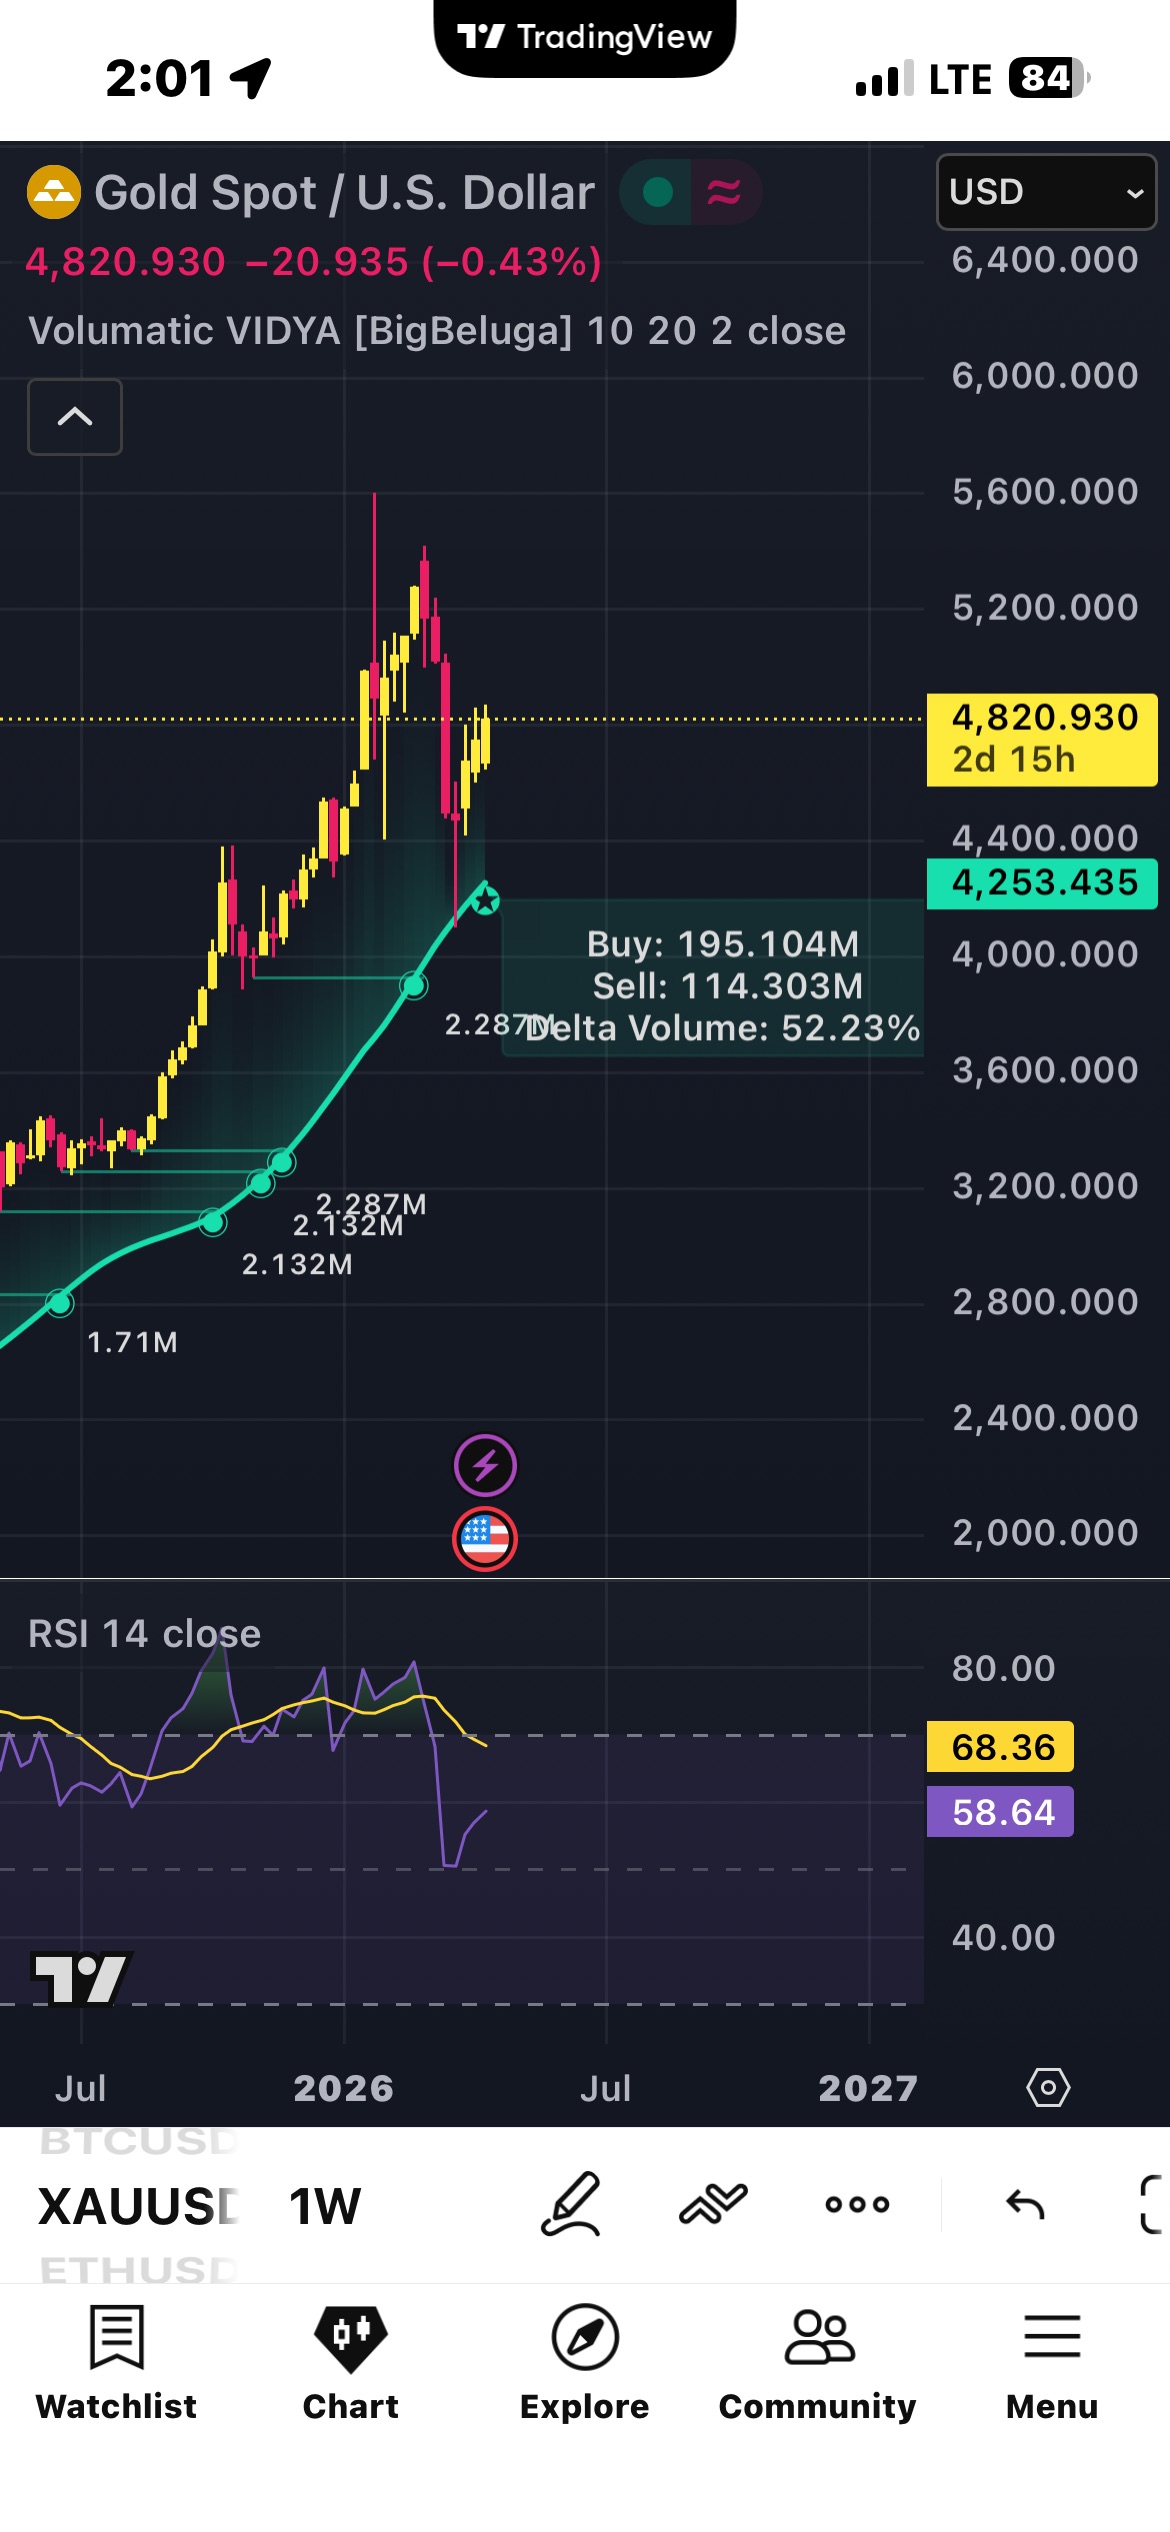Tap the battery indicator showing 84
Screen dimensions: 1170x2532
pos(1049,78)
